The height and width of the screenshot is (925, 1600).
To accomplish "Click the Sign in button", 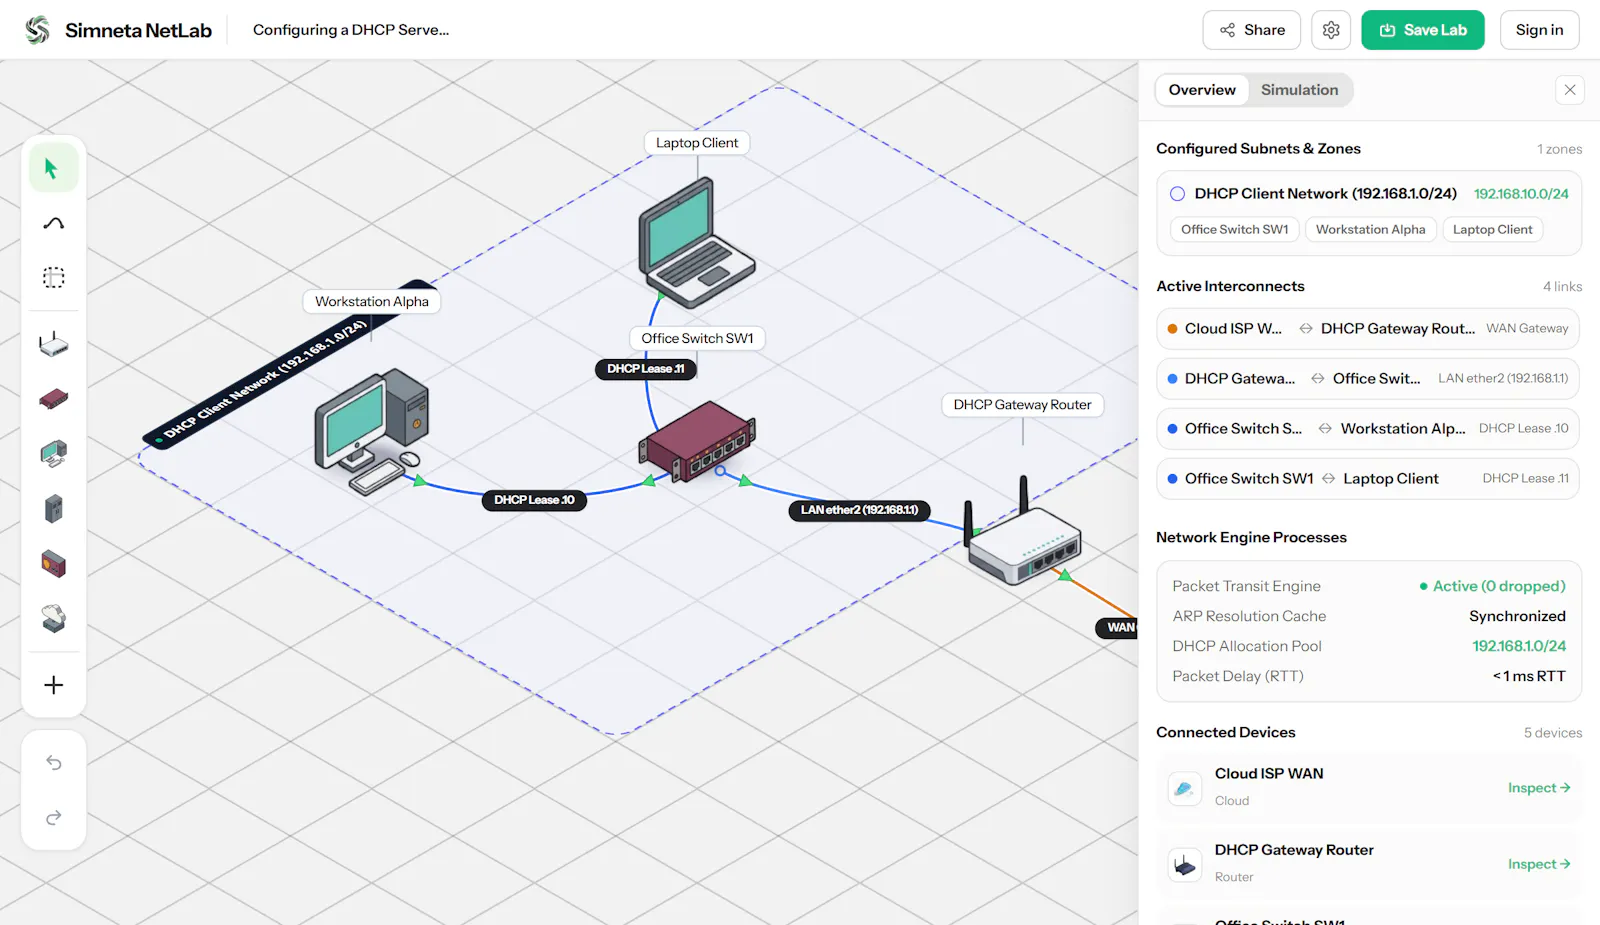I will (x=1539, y=30).
